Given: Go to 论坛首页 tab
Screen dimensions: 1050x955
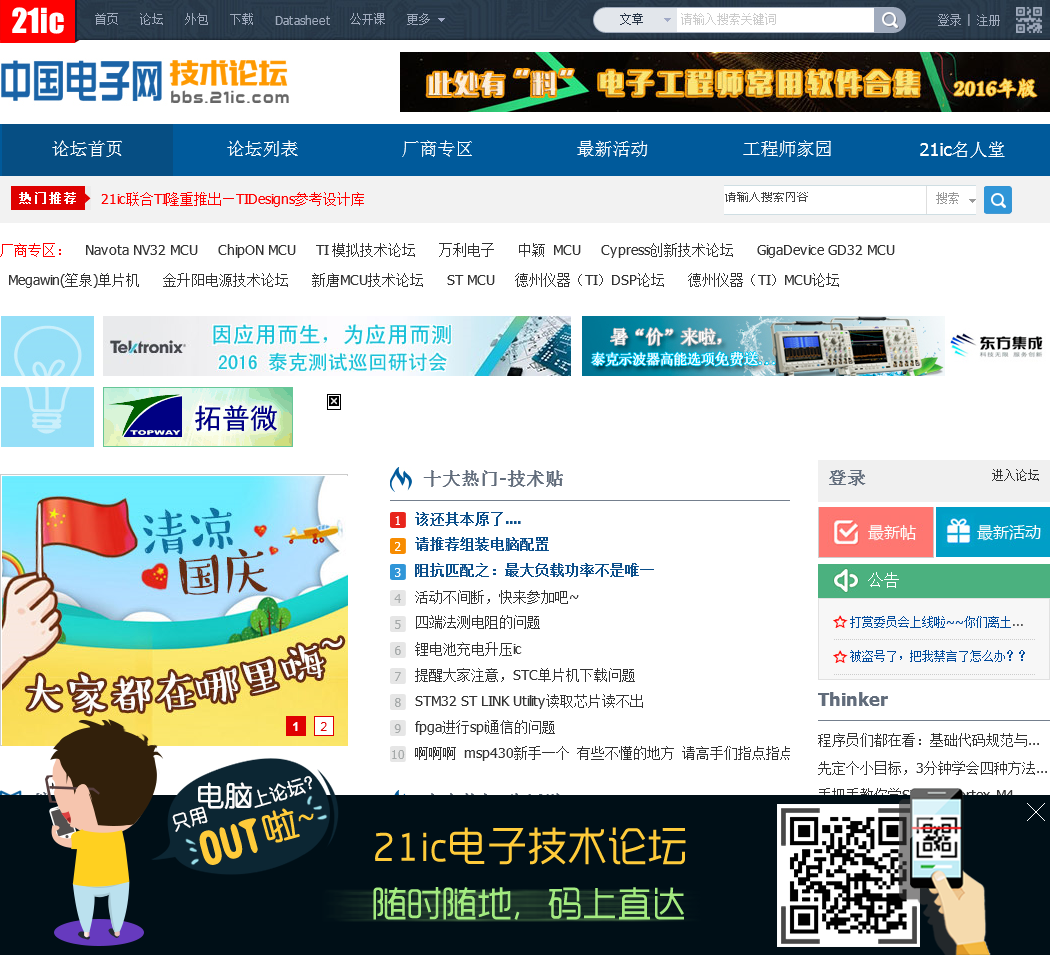Looking at the screenshot, I should [x=87, y=149].
